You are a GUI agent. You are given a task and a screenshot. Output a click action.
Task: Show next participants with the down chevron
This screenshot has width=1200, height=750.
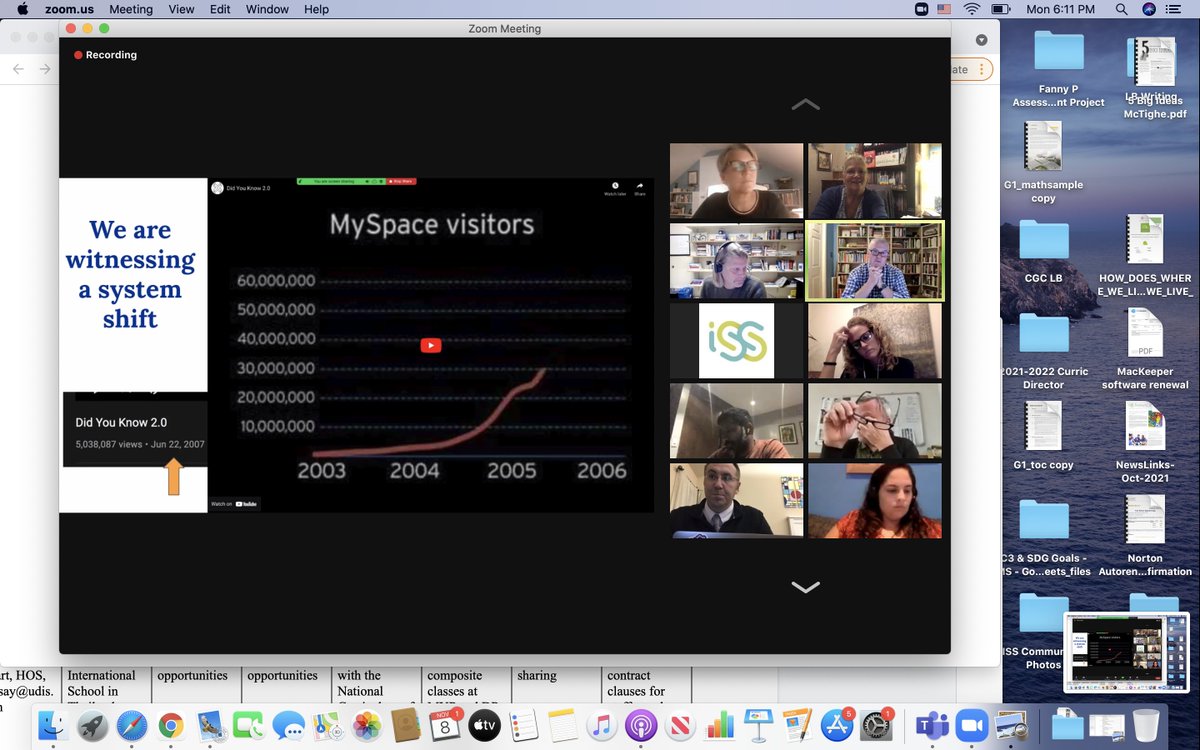[x=805, y=587]
